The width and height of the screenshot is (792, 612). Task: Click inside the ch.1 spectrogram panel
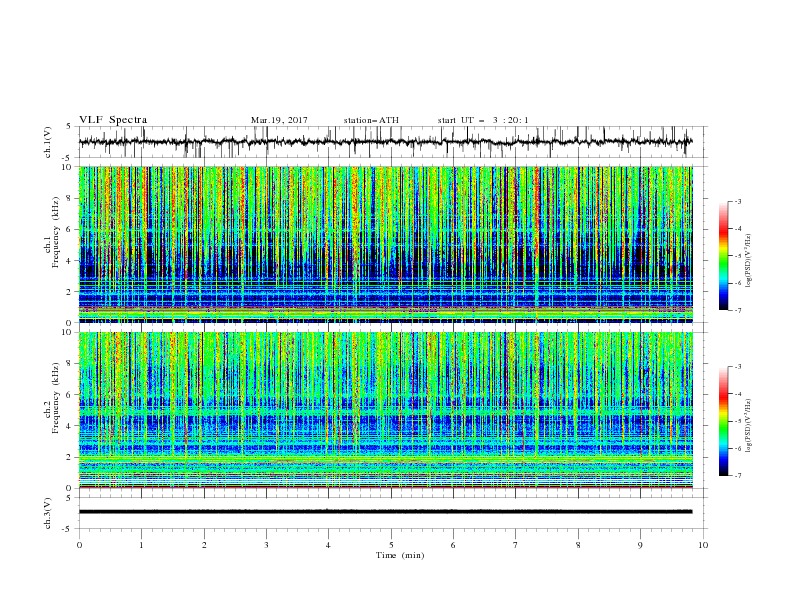[x=385, y=244]
